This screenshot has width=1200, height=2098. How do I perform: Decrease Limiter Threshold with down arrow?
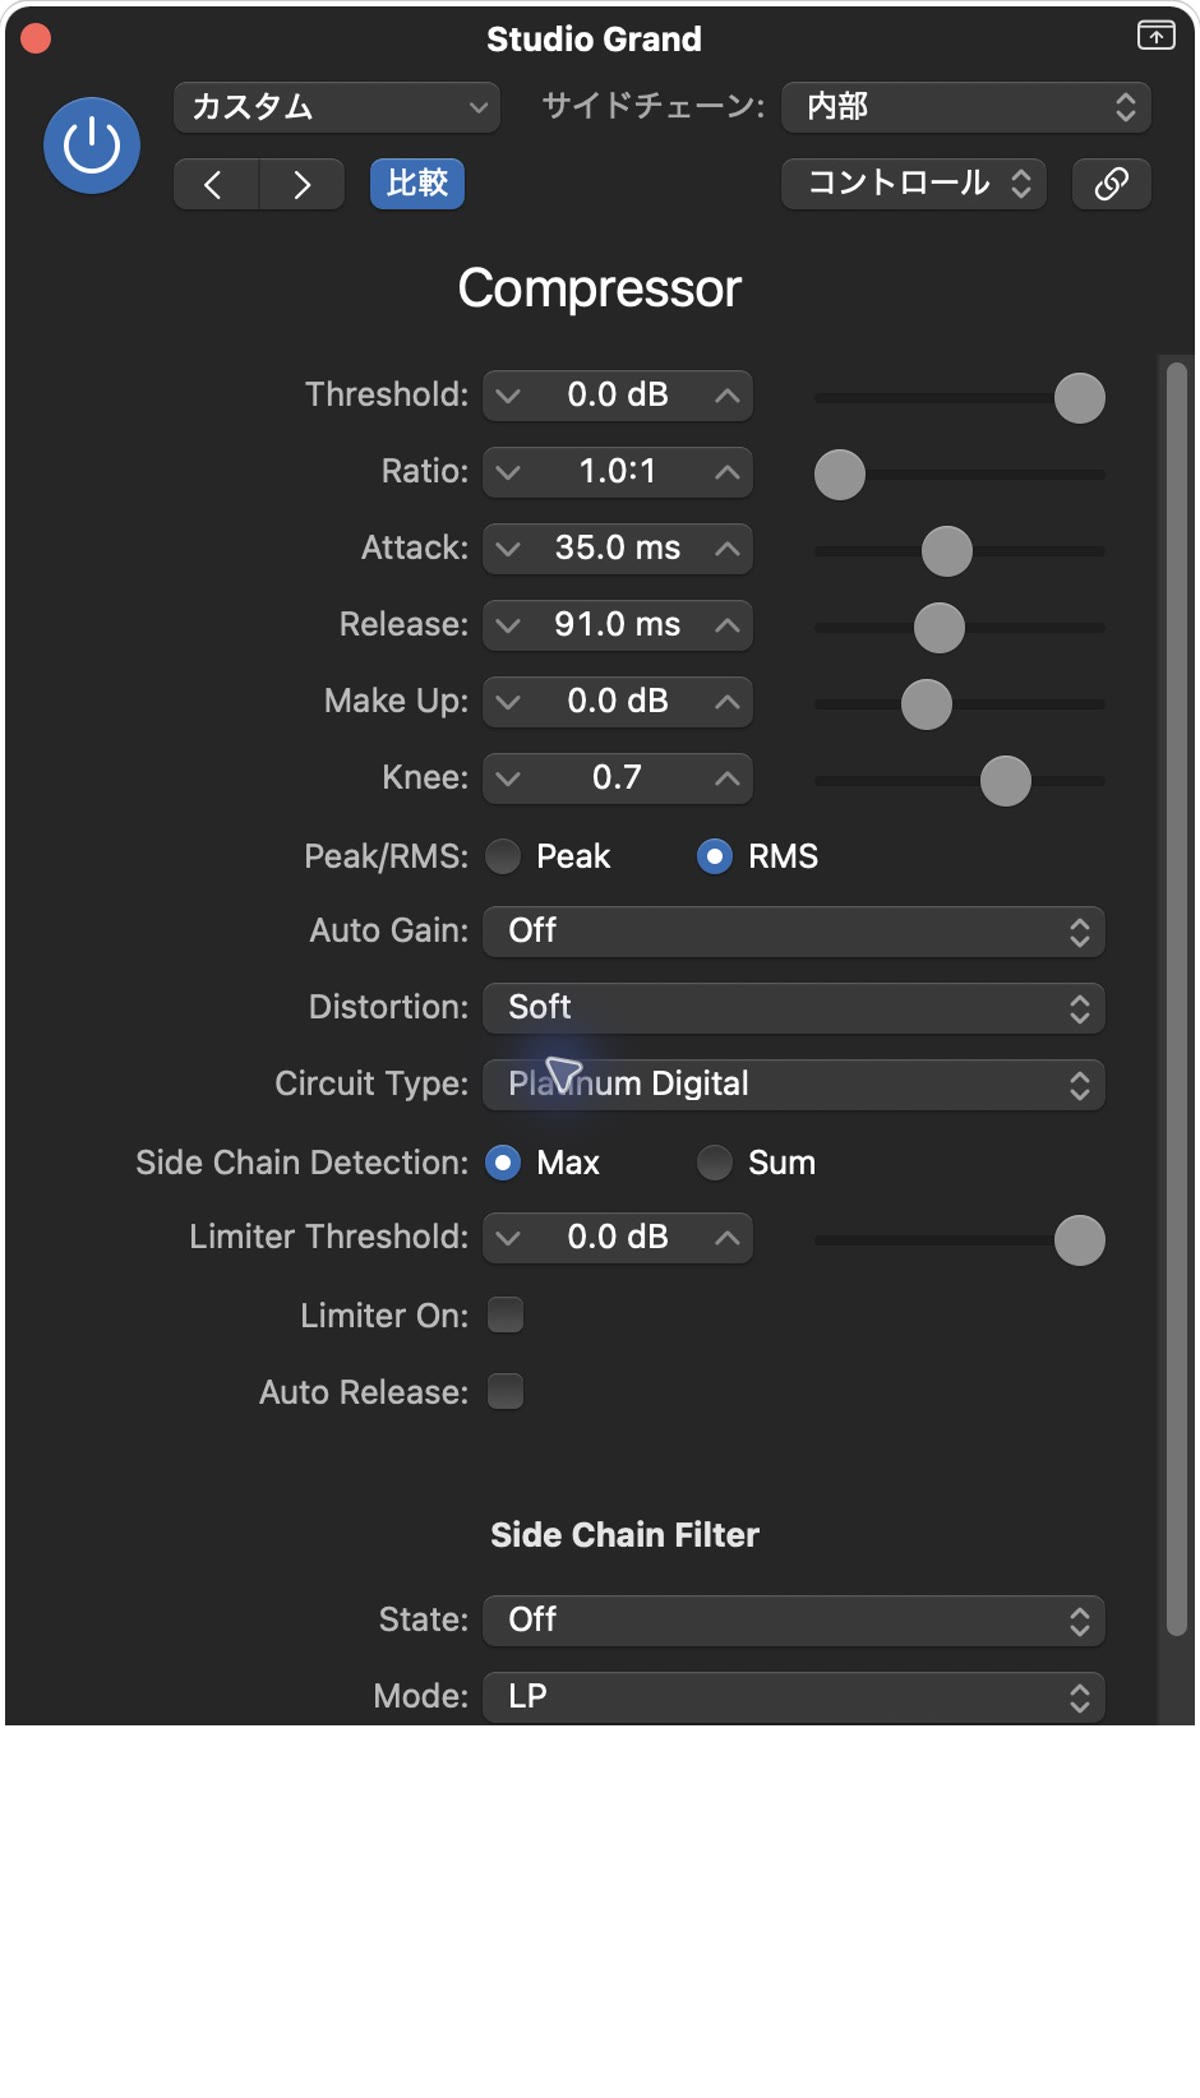[509, 1238]
